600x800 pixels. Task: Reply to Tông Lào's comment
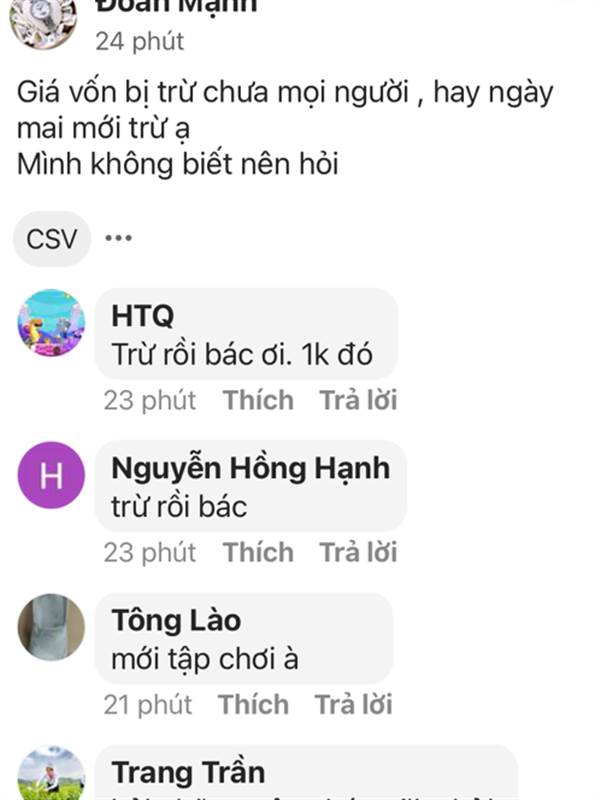point(354,705)
